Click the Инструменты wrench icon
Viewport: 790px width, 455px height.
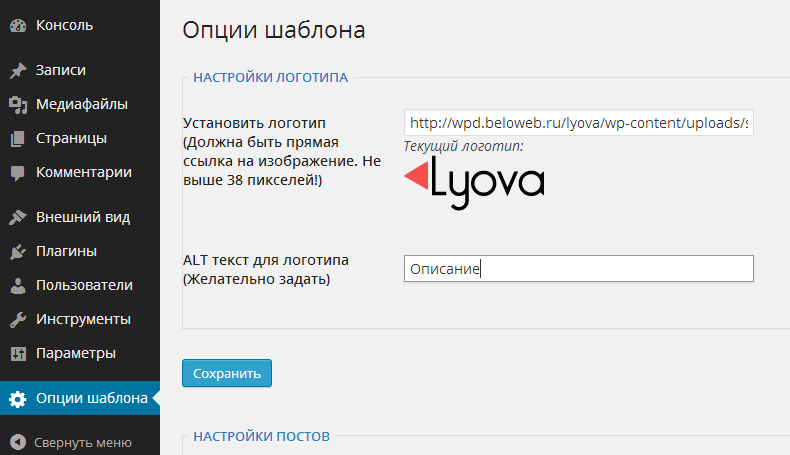pos(17,320)
